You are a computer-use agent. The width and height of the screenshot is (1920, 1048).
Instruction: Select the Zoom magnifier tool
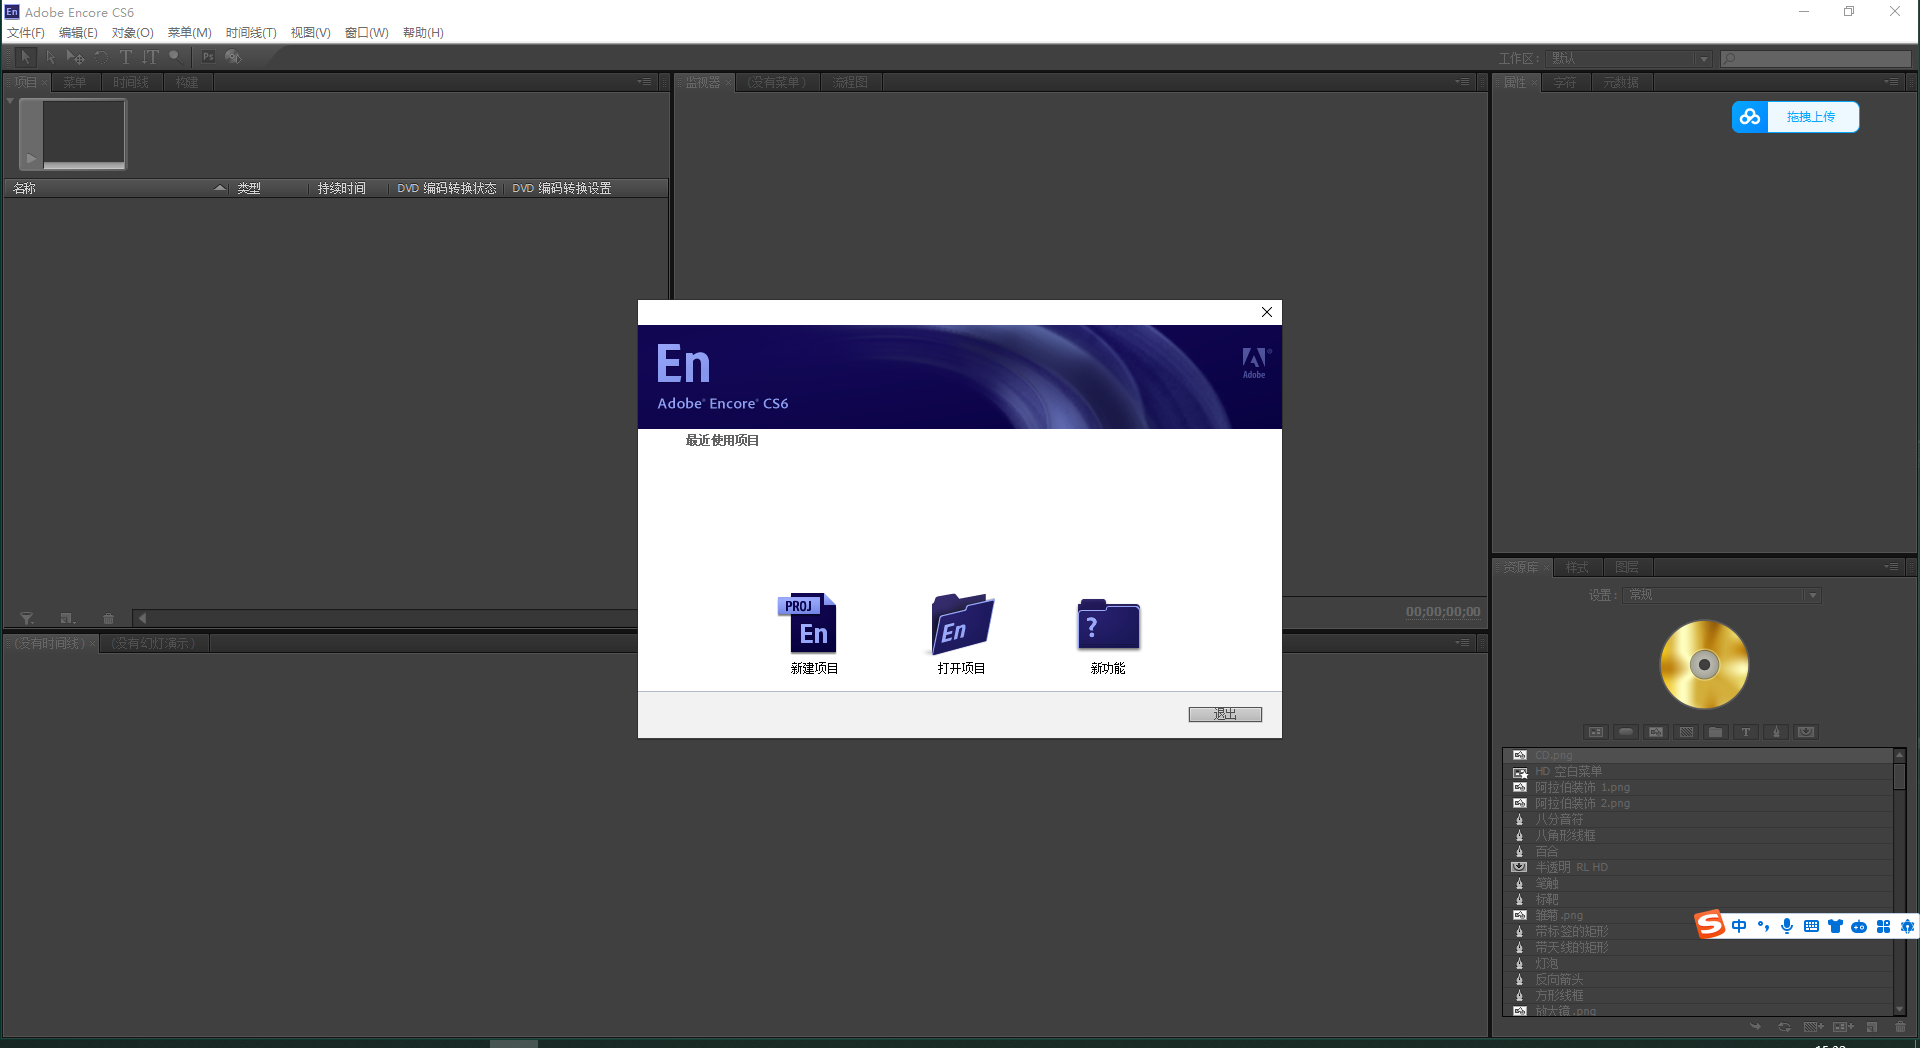(x=175, y=57)
